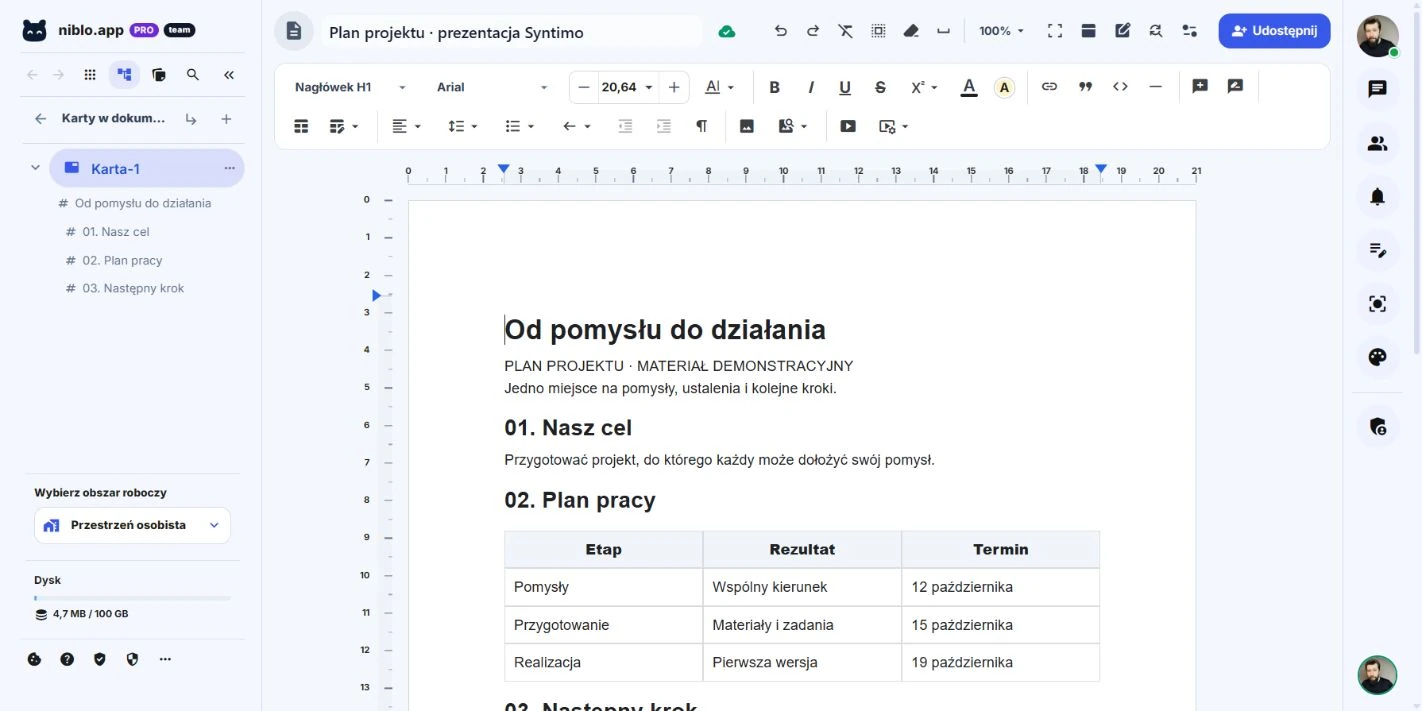The width and height of the screenshot is (1422, 711).
Task: Open the 100% zoom dropdown
Action: 1001,31
